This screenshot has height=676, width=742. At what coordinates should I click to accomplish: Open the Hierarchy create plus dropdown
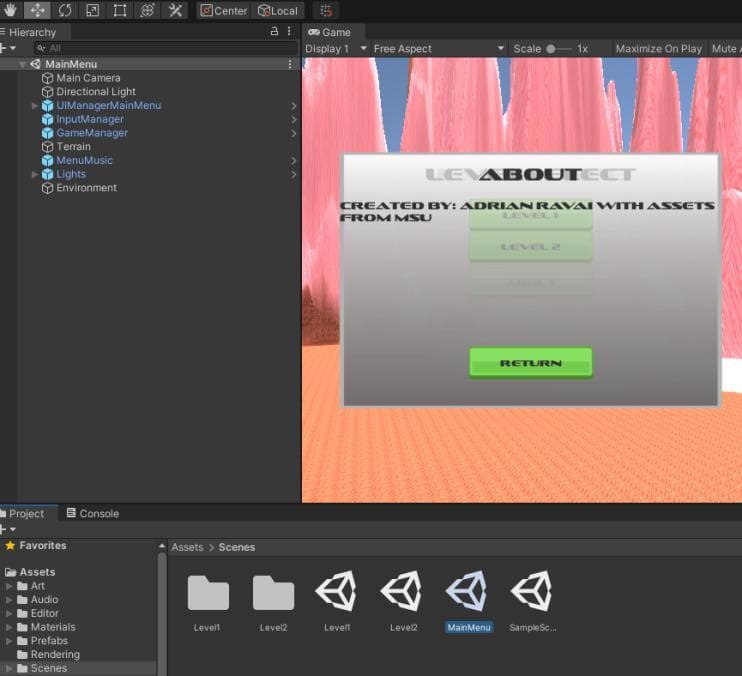pos(8,48)
